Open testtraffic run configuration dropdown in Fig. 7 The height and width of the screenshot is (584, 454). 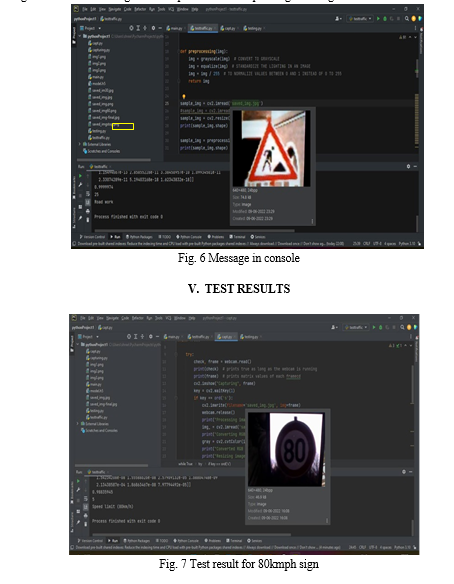356,327
